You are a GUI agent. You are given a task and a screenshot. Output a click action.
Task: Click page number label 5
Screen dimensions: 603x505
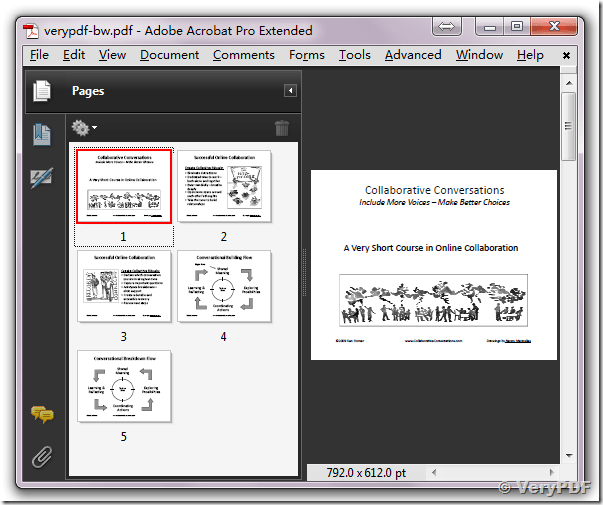(x=123, y=437)
